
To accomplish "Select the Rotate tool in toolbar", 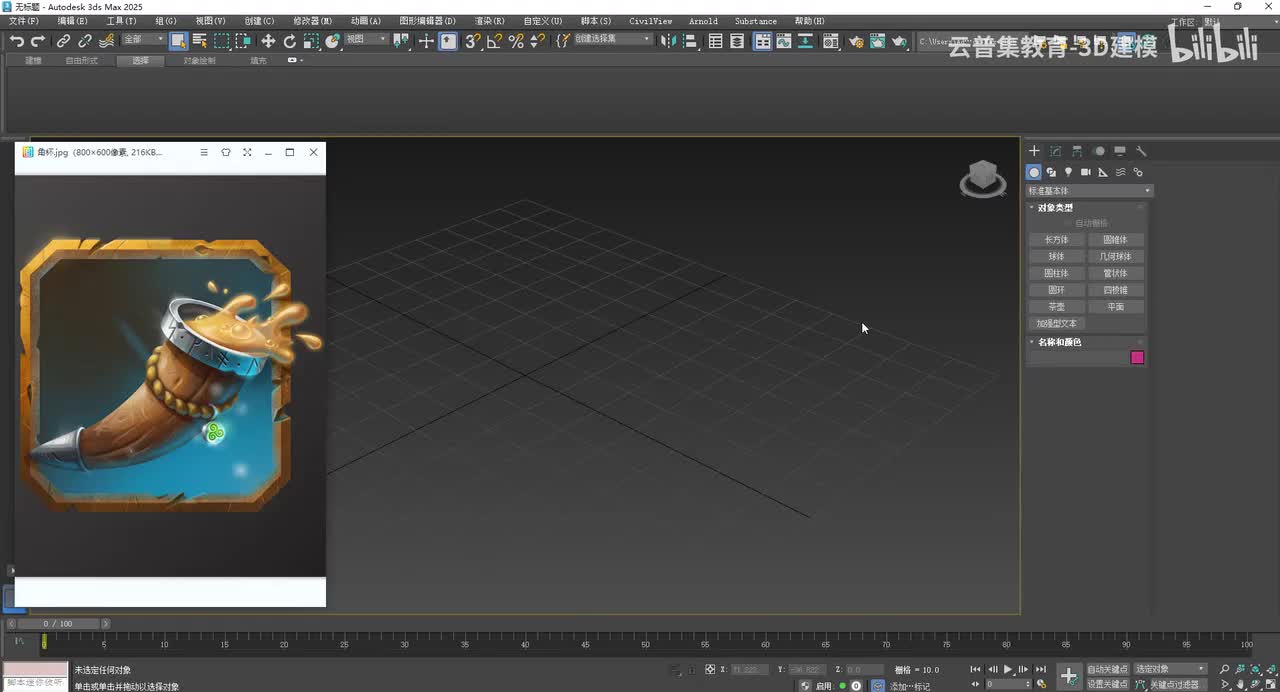I will click(x=290, y=41).
